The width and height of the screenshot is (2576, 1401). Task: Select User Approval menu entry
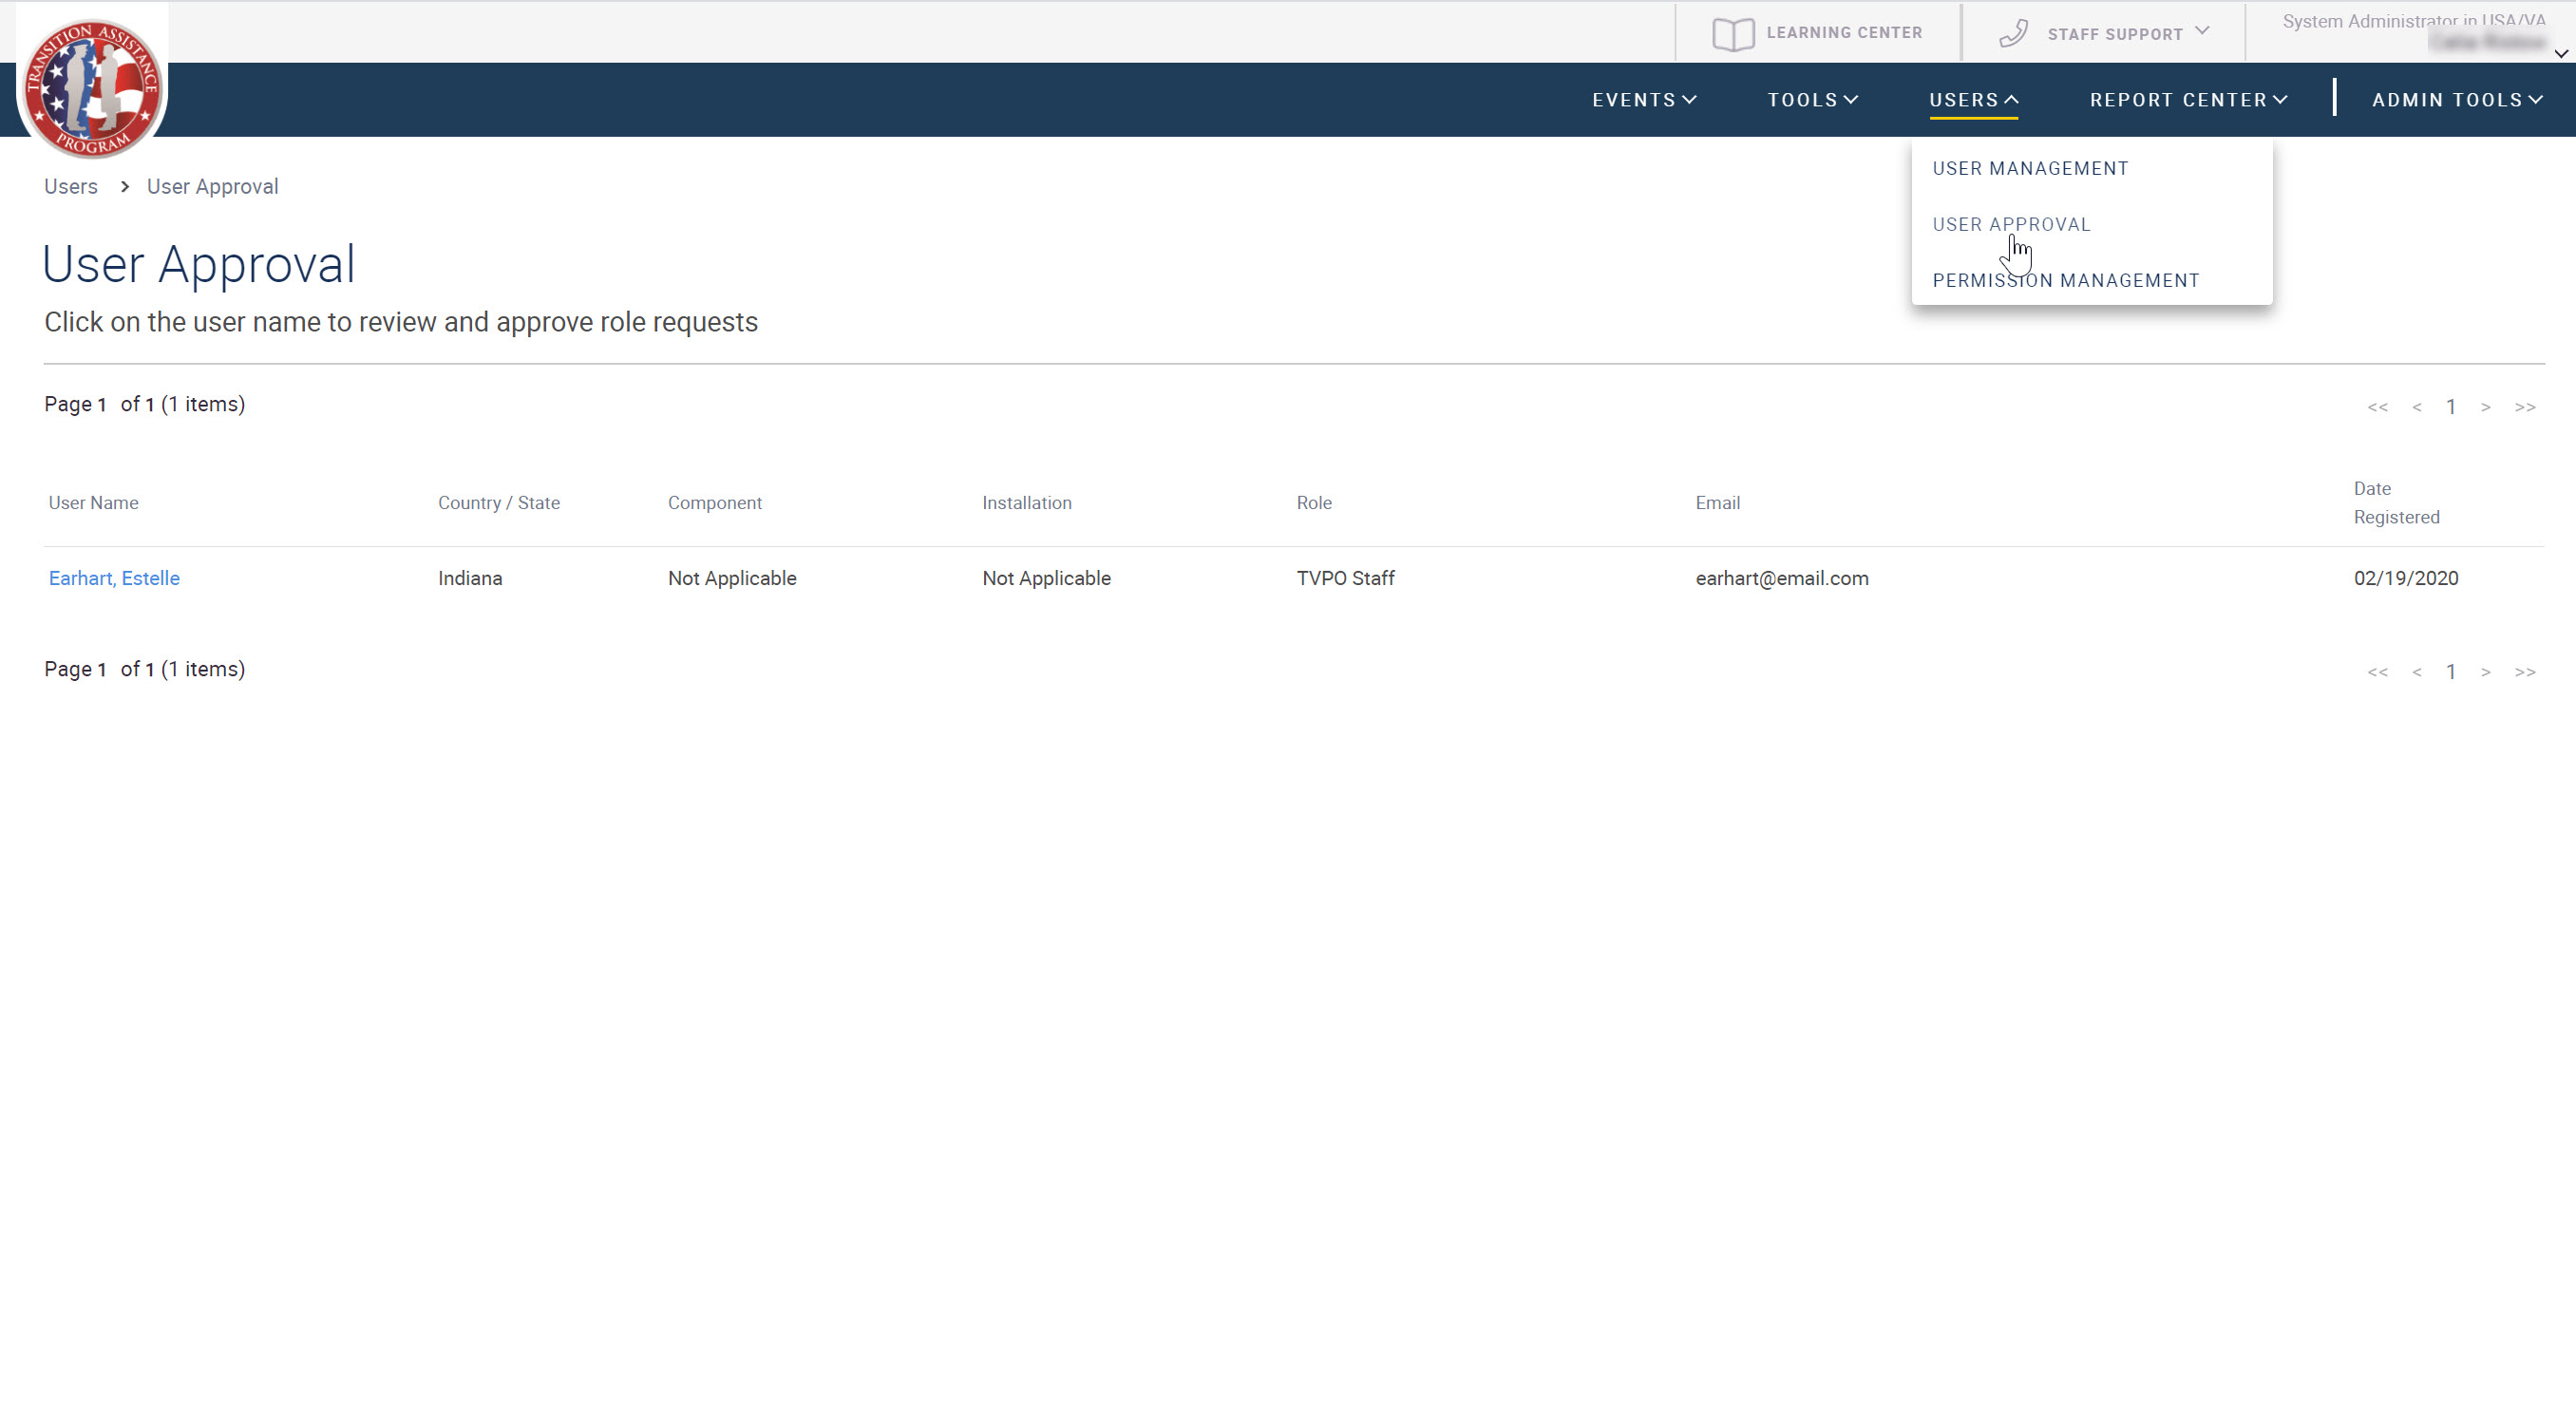tap(2011, 224)
